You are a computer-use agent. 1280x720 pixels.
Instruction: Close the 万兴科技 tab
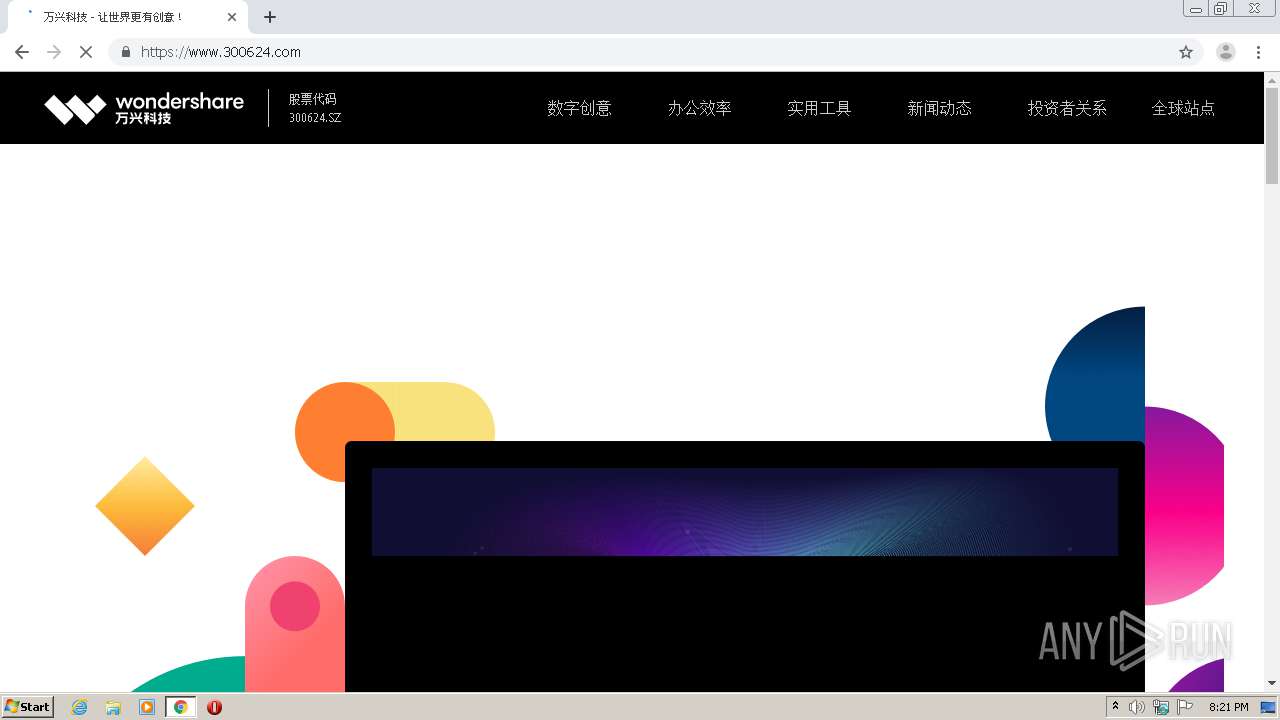pyautogui.click(x=232, y=17)
